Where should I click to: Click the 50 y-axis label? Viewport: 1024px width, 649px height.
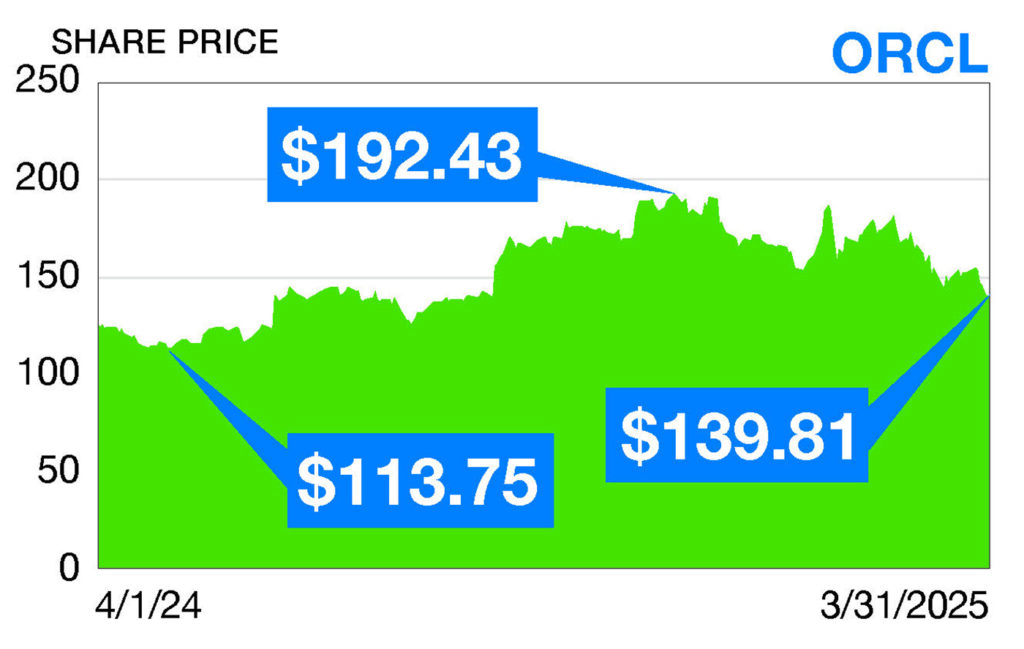[x=60, y=471]
